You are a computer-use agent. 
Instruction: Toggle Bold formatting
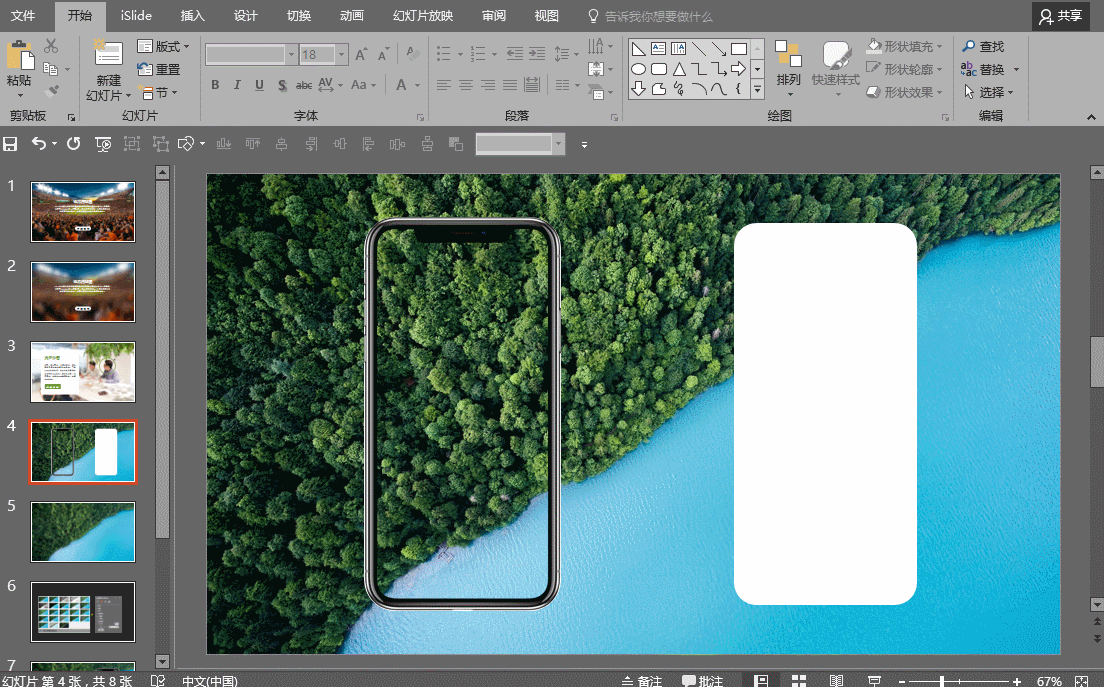click(215, 85)
